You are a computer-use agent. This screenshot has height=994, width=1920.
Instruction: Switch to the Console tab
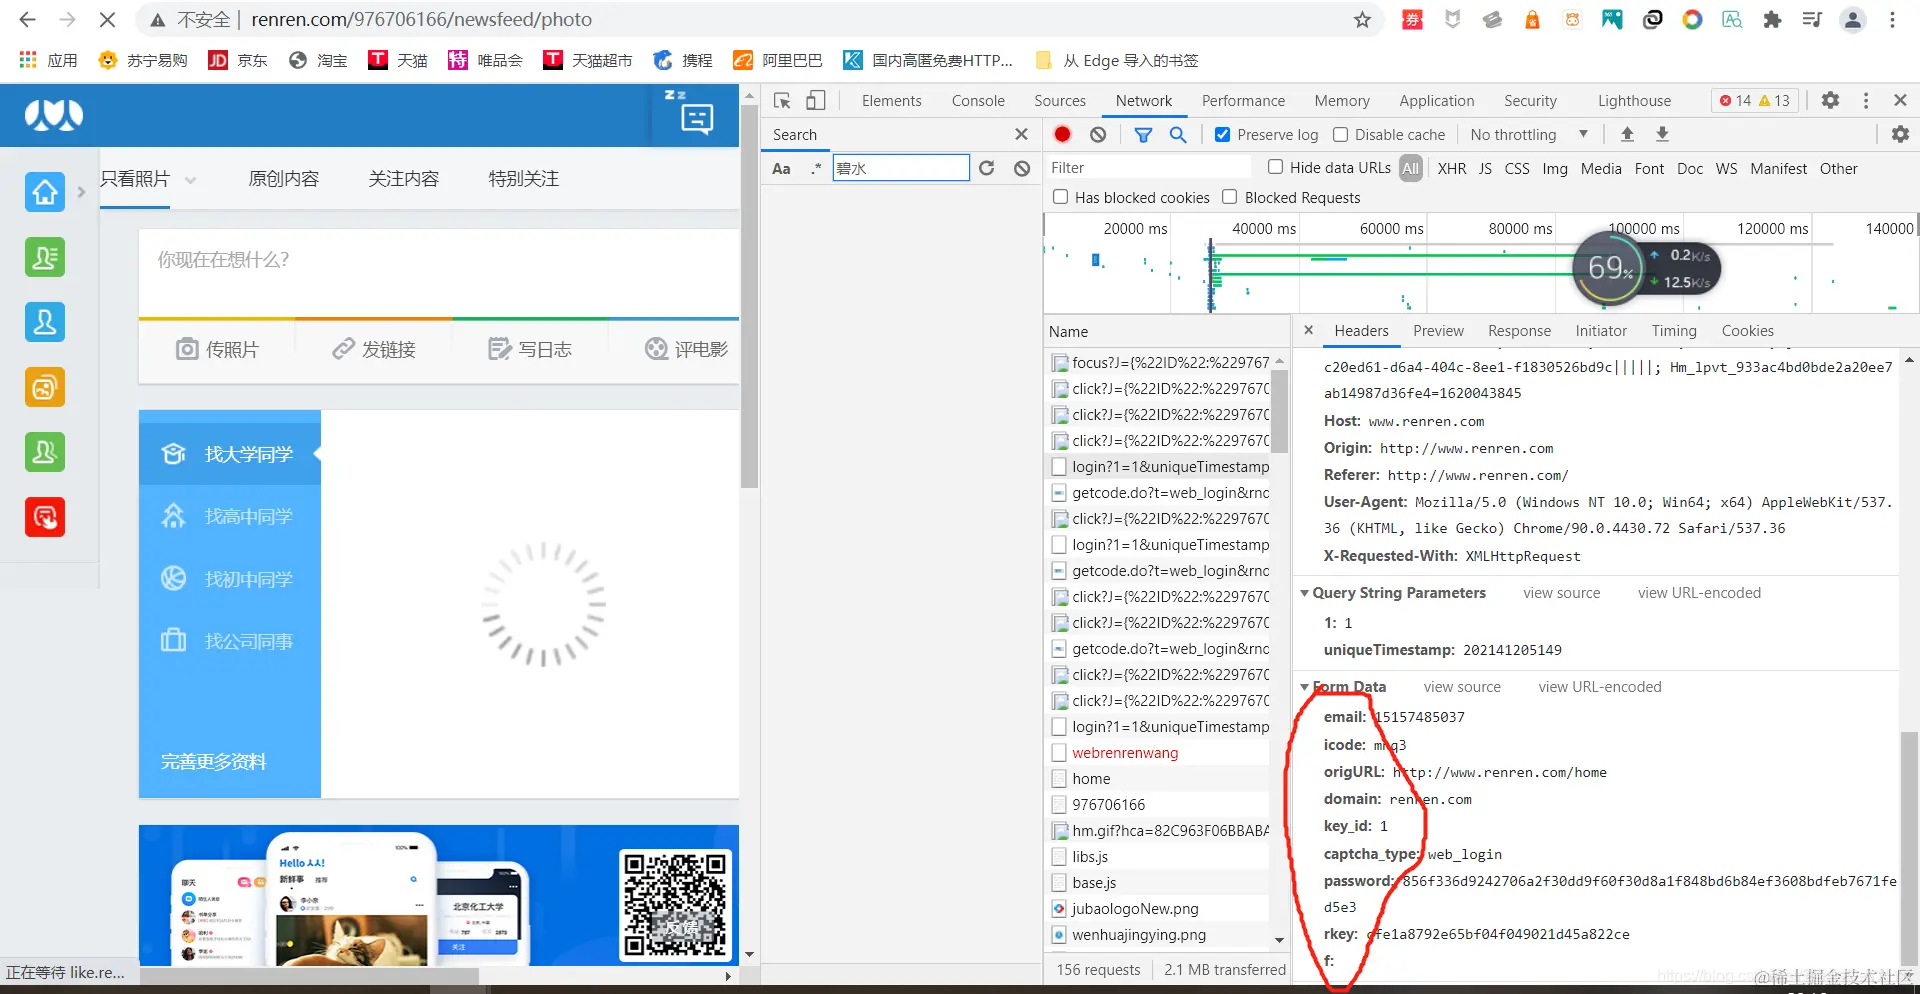tap(978, 100)
